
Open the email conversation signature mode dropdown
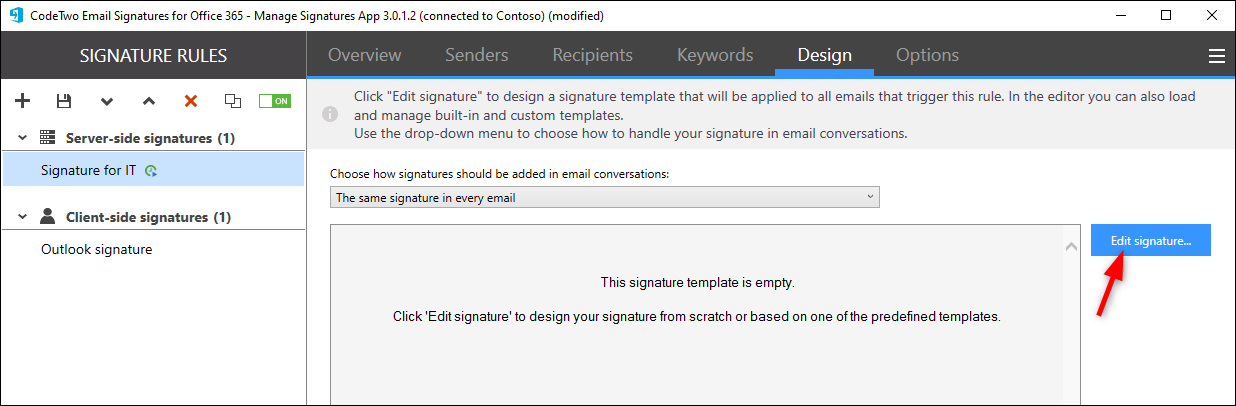(x=605, y=198)
